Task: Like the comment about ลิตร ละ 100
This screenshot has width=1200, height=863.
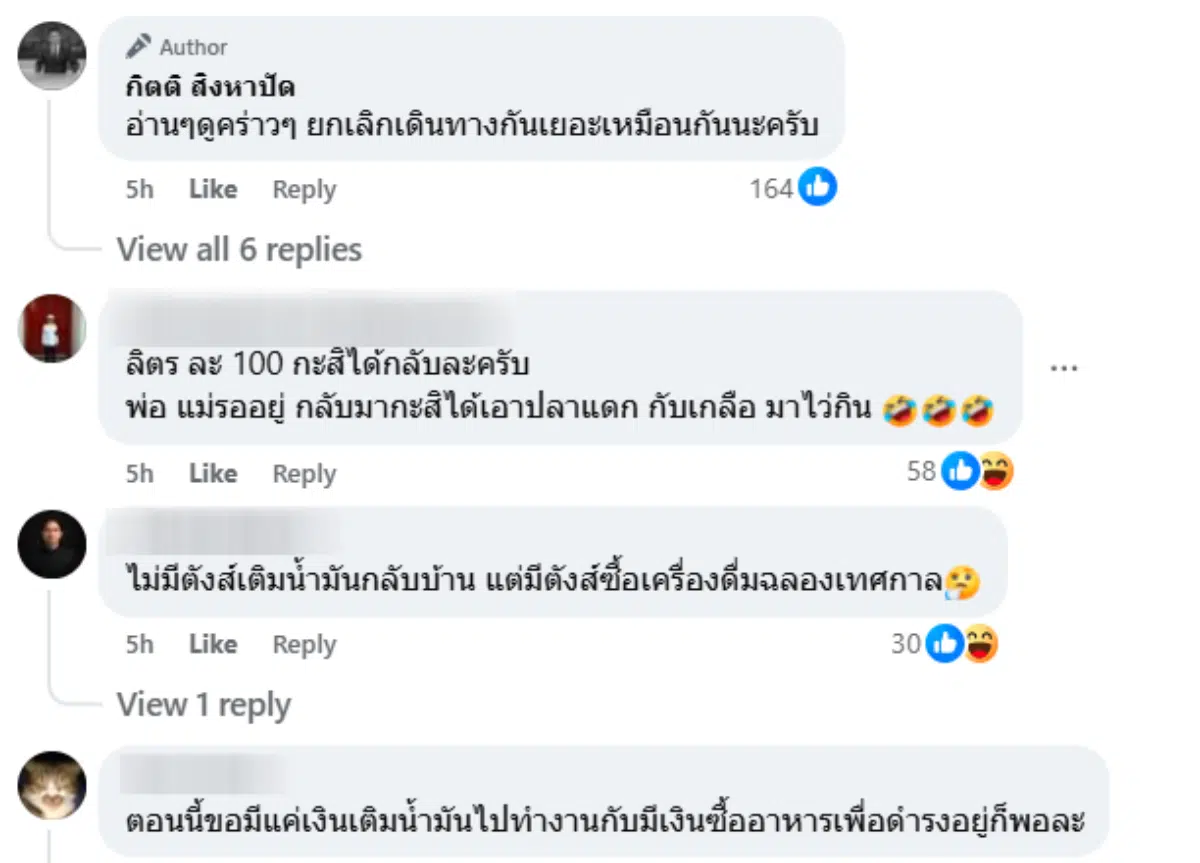Action: 213,473
